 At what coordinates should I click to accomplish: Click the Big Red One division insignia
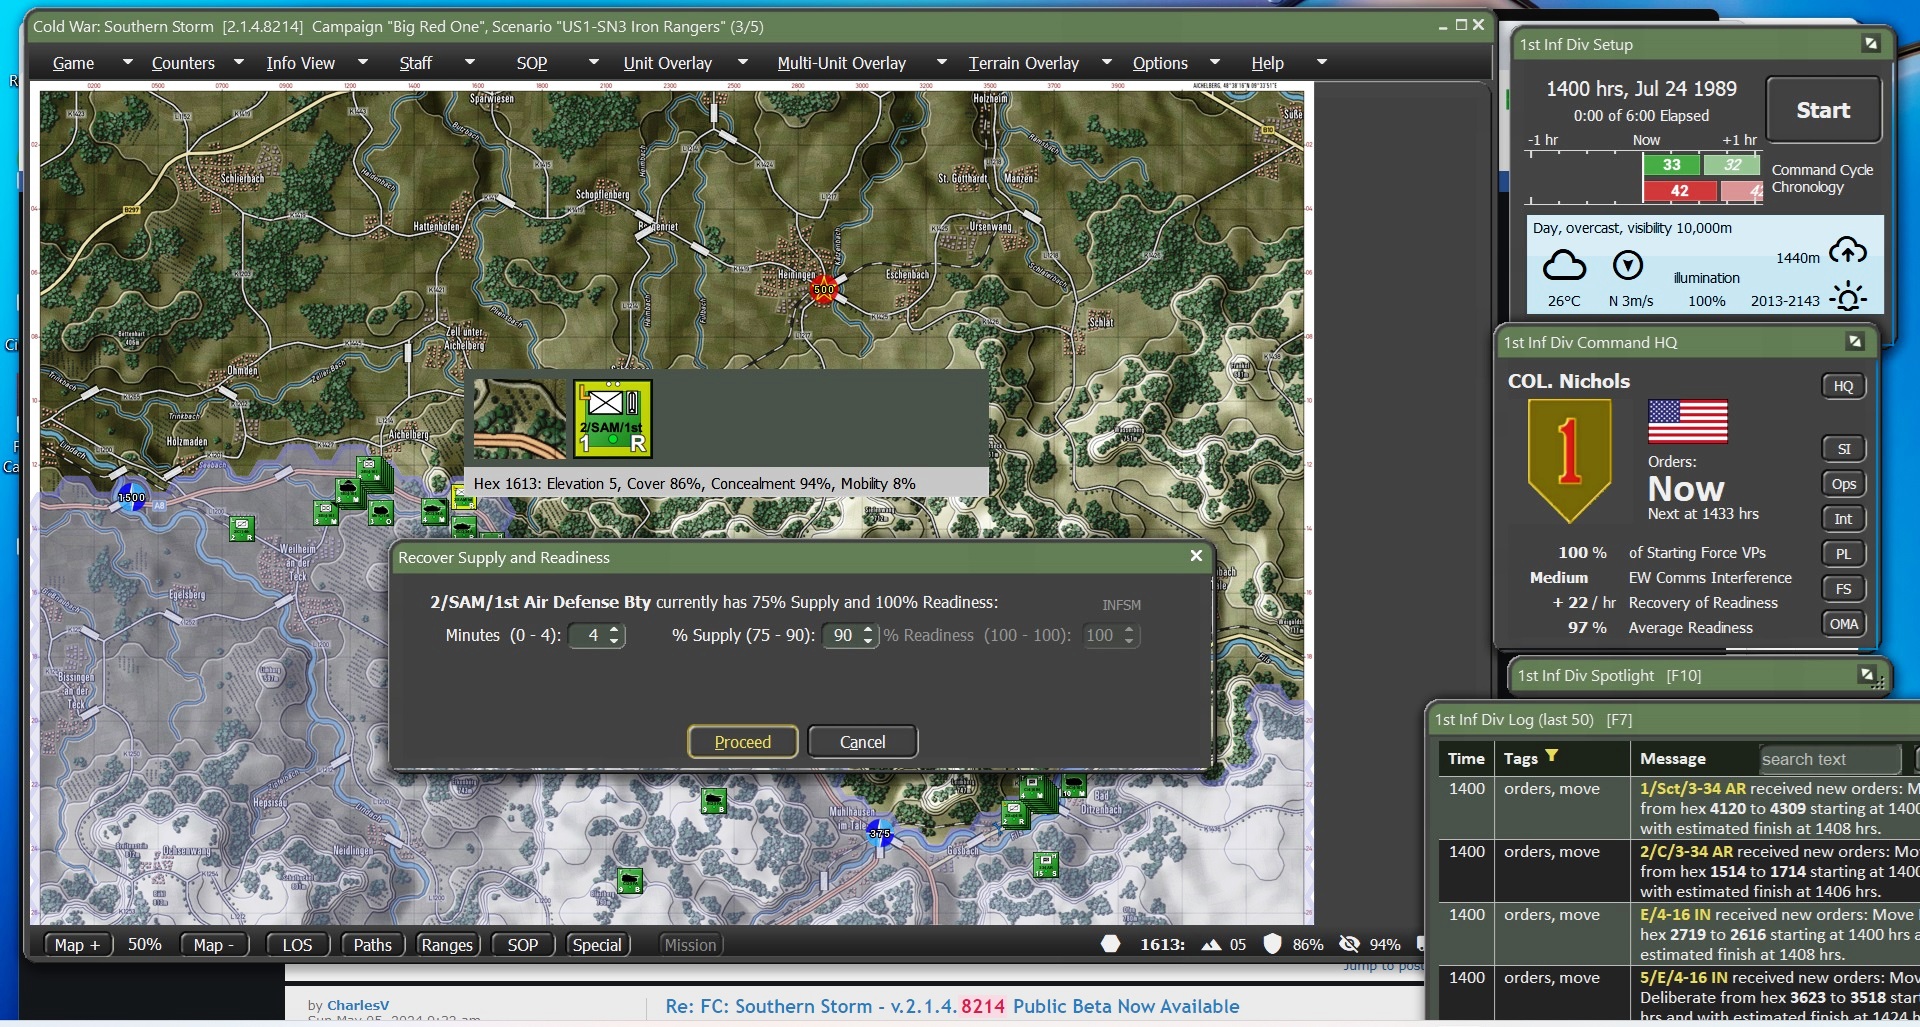click(1570, 461)
